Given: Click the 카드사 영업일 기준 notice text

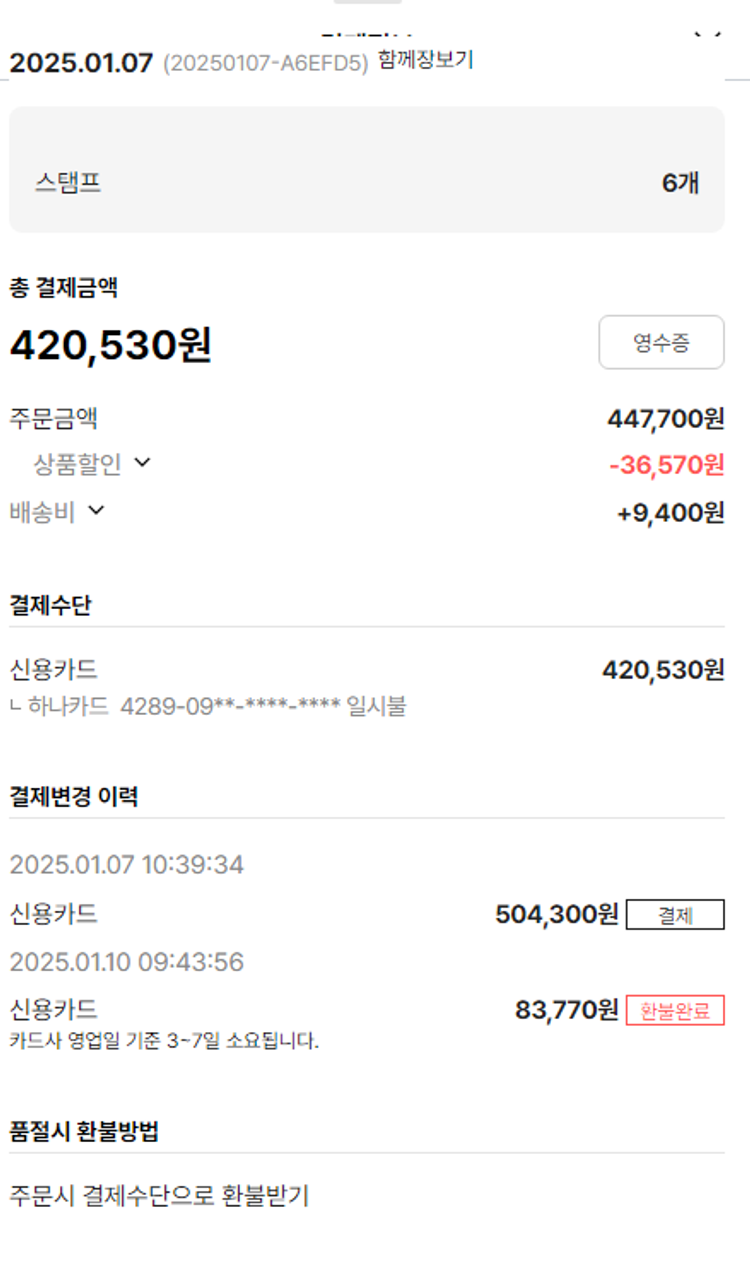Looking at the screenshot, I should tap(164, 1041).
